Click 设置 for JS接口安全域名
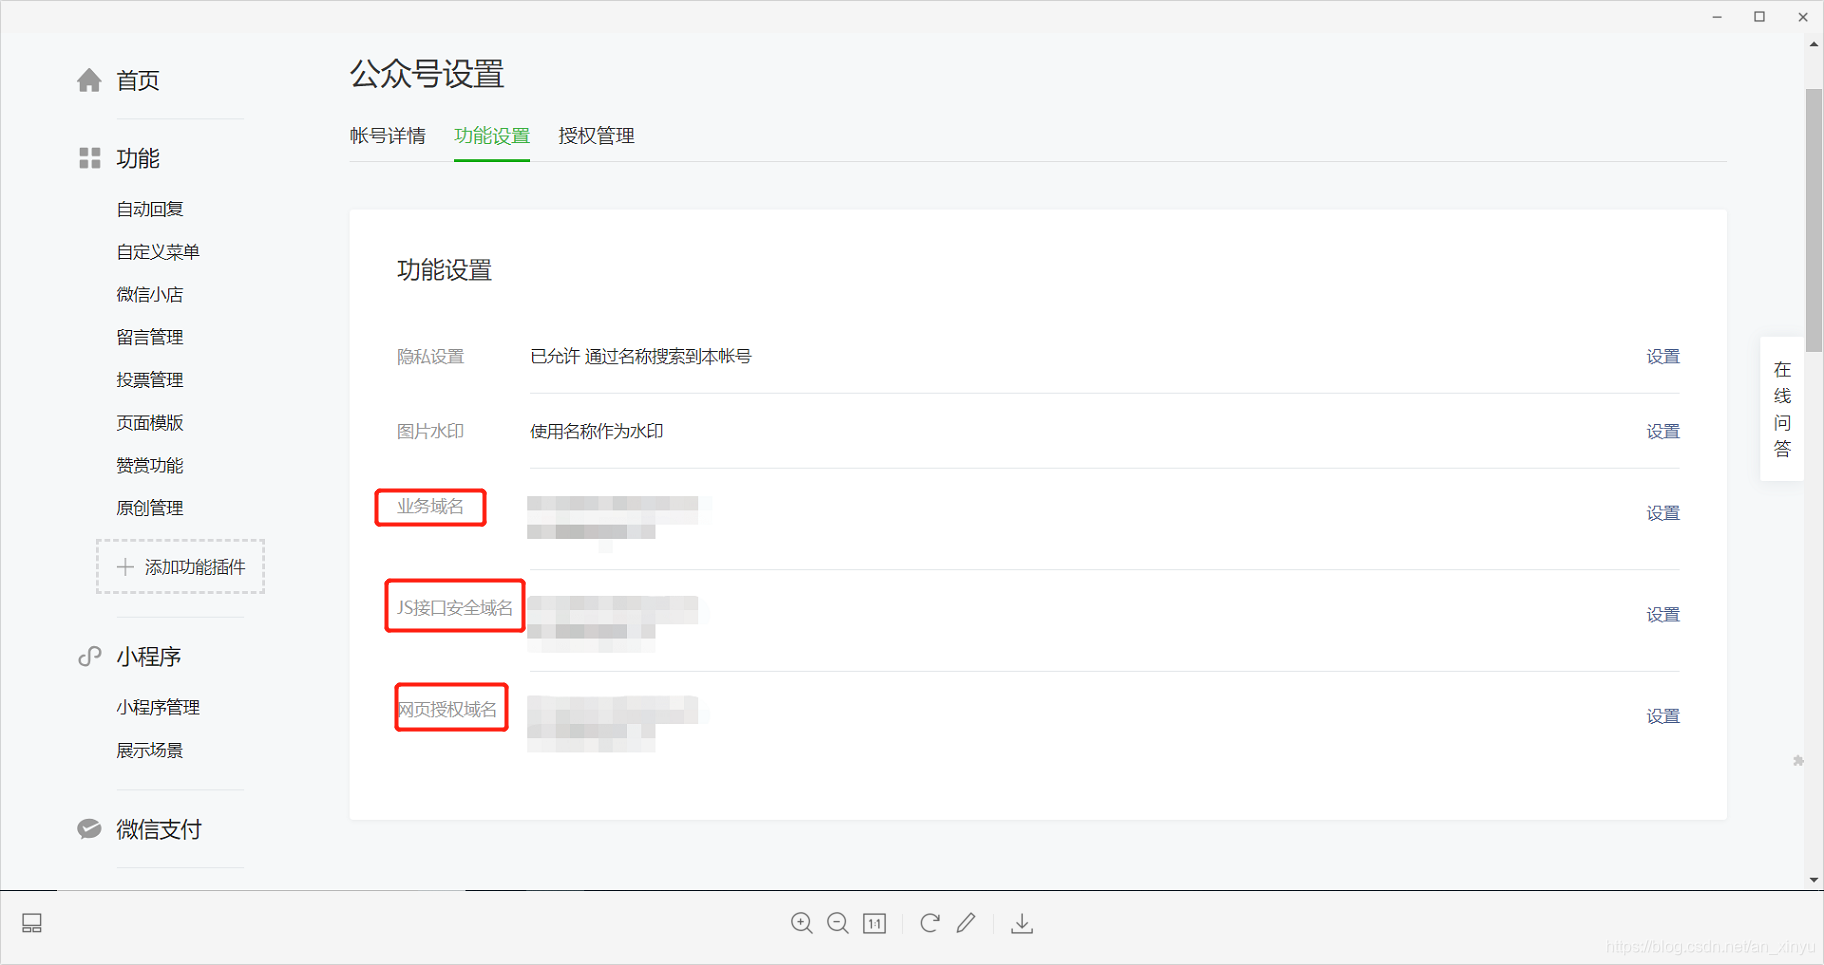This screenshot has height=965, width=1824. (1663, 614)
